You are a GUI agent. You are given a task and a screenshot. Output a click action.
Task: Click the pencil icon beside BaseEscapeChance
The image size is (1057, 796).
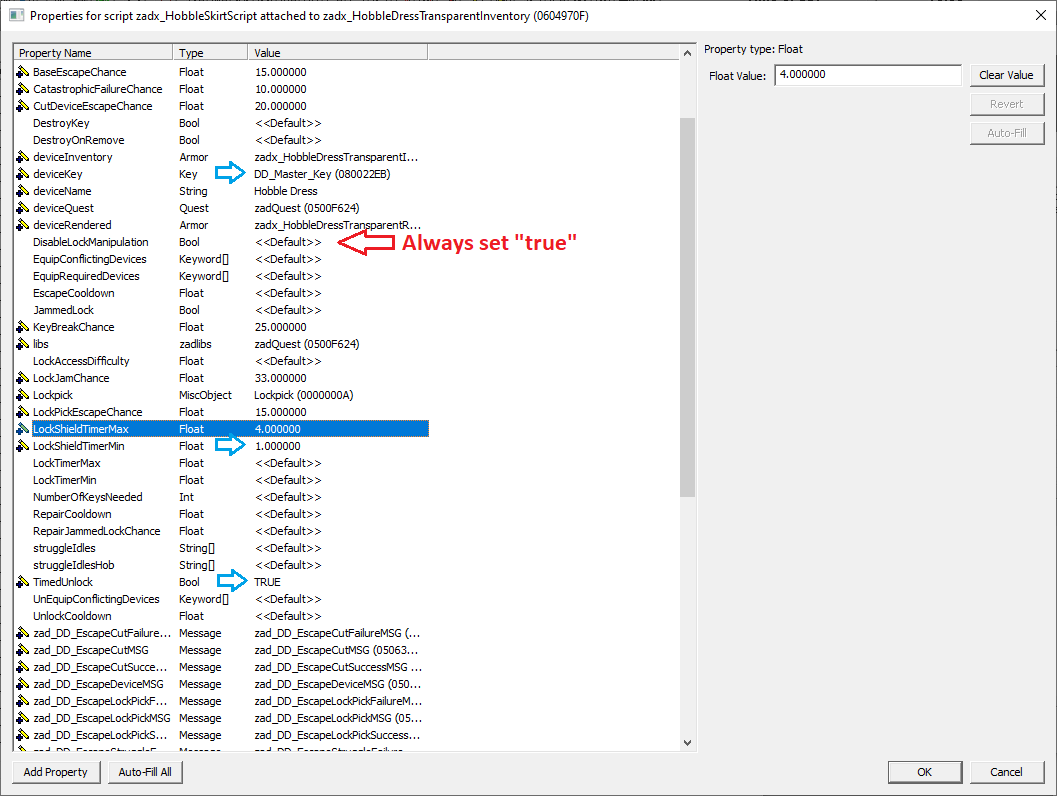[x=22, y=71]
